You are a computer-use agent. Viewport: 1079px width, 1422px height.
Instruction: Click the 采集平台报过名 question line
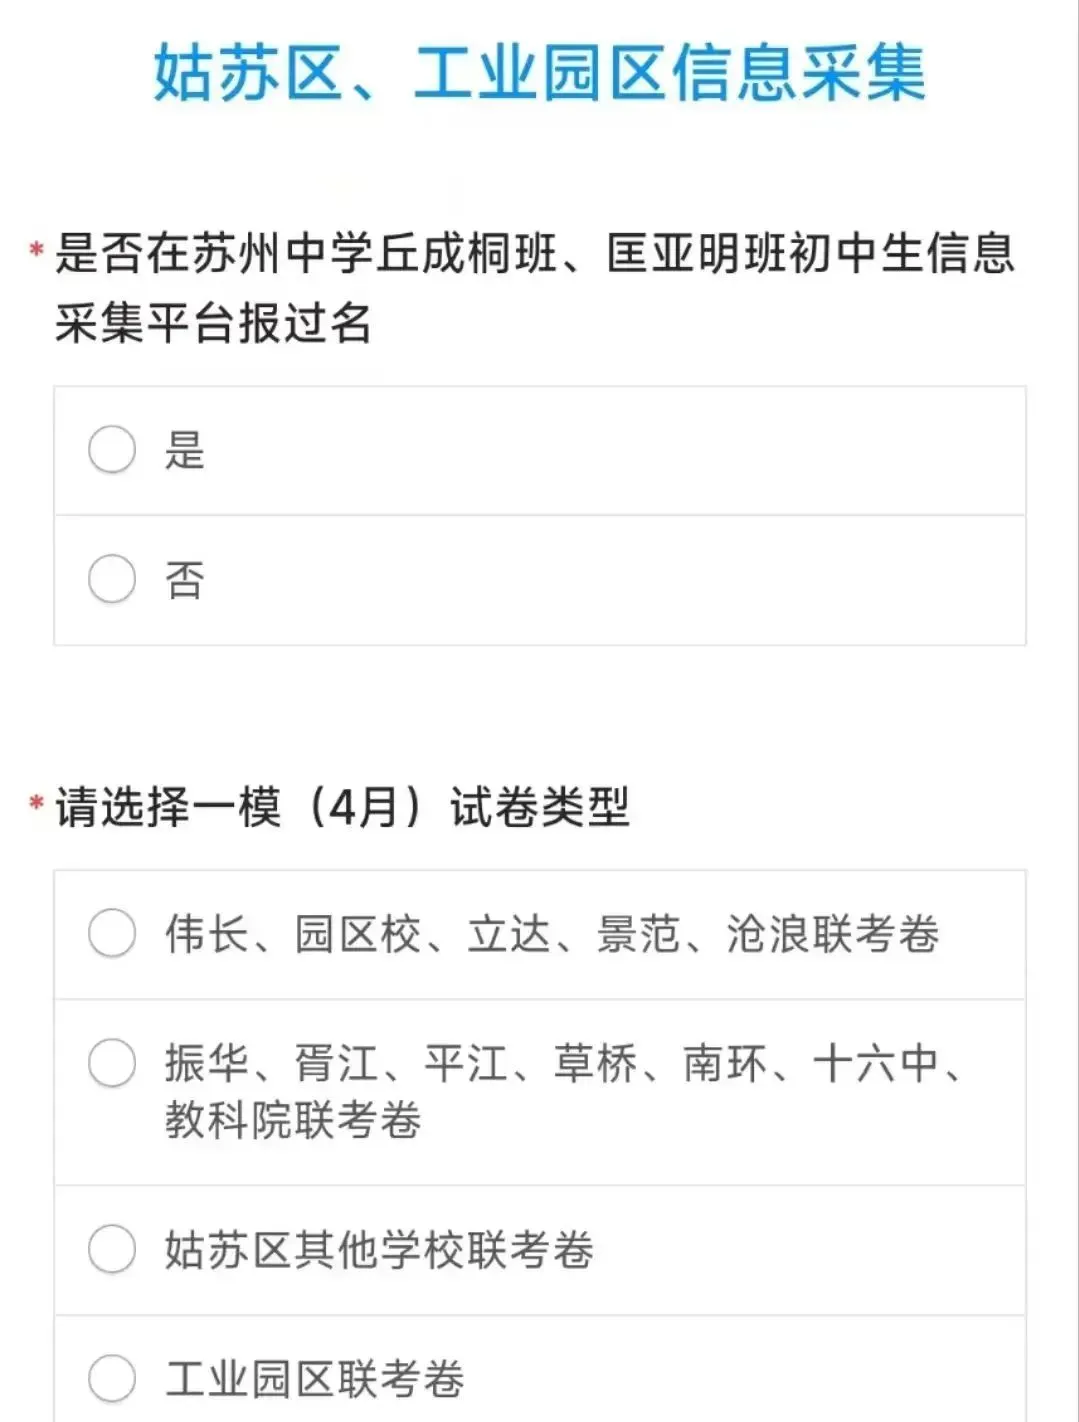[x=213, y=323]
